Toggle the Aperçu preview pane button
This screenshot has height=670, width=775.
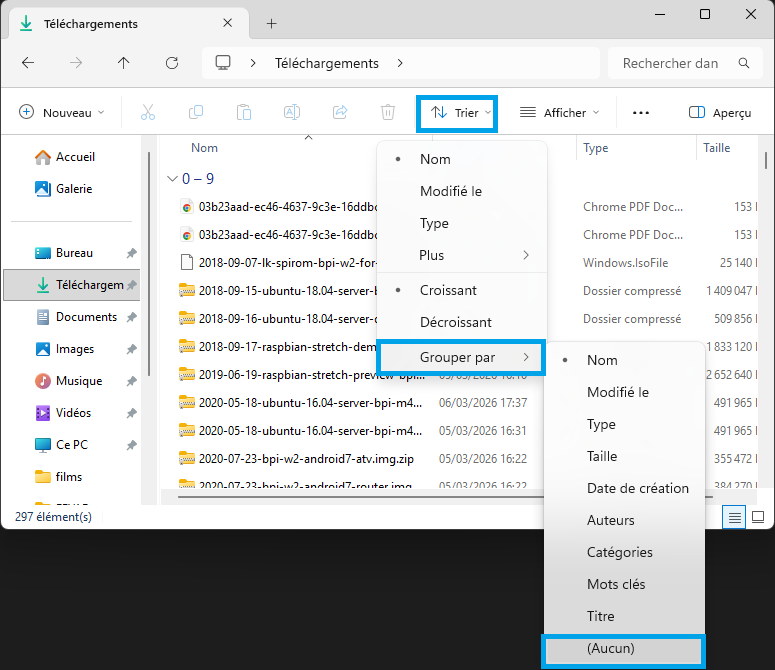coord(720,113)
